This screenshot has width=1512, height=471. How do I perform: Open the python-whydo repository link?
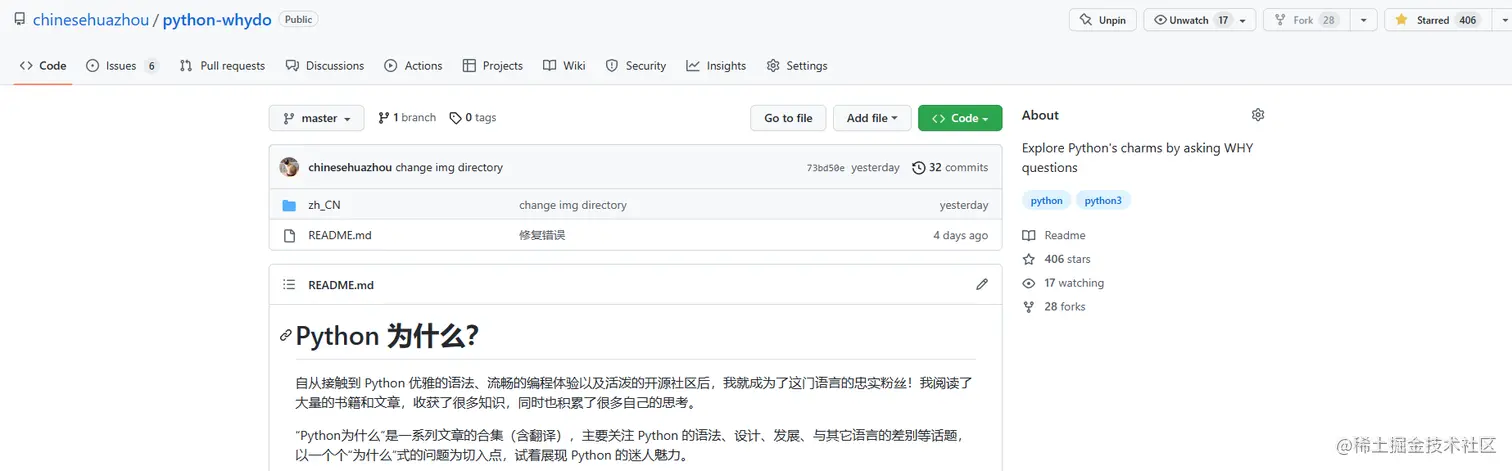[217, 20]
